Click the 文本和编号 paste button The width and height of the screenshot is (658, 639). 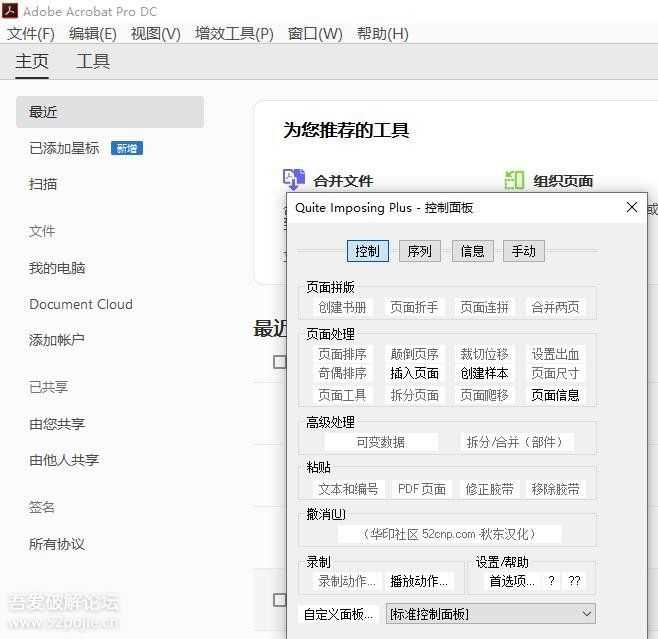(x=348, y=489)
